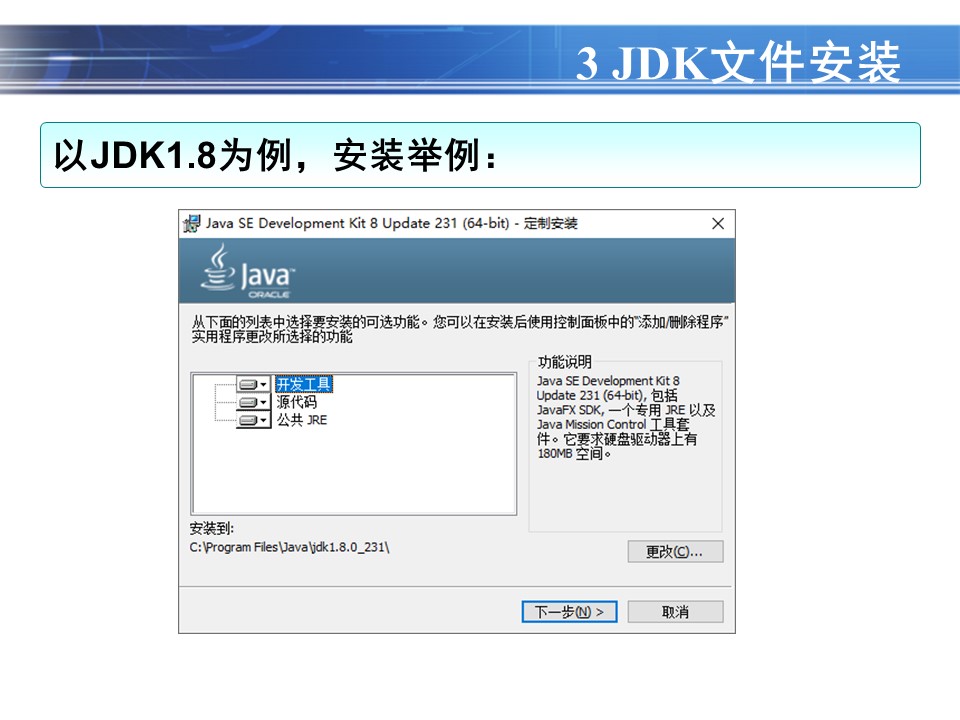960x720 pixels.
Task: Click the Java Oracle logo in banner
Action: 247,271
